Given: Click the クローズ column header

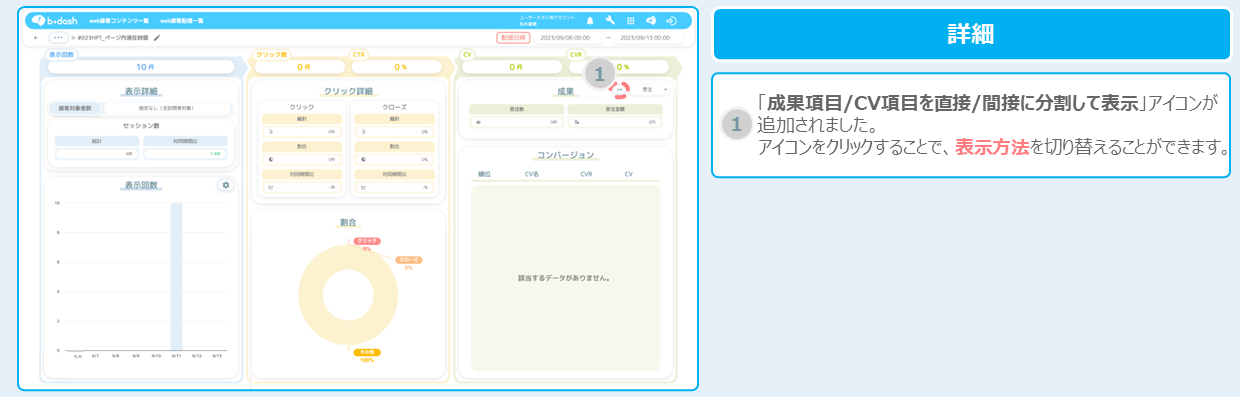Looking at the screenshot, I should point(395,106).
